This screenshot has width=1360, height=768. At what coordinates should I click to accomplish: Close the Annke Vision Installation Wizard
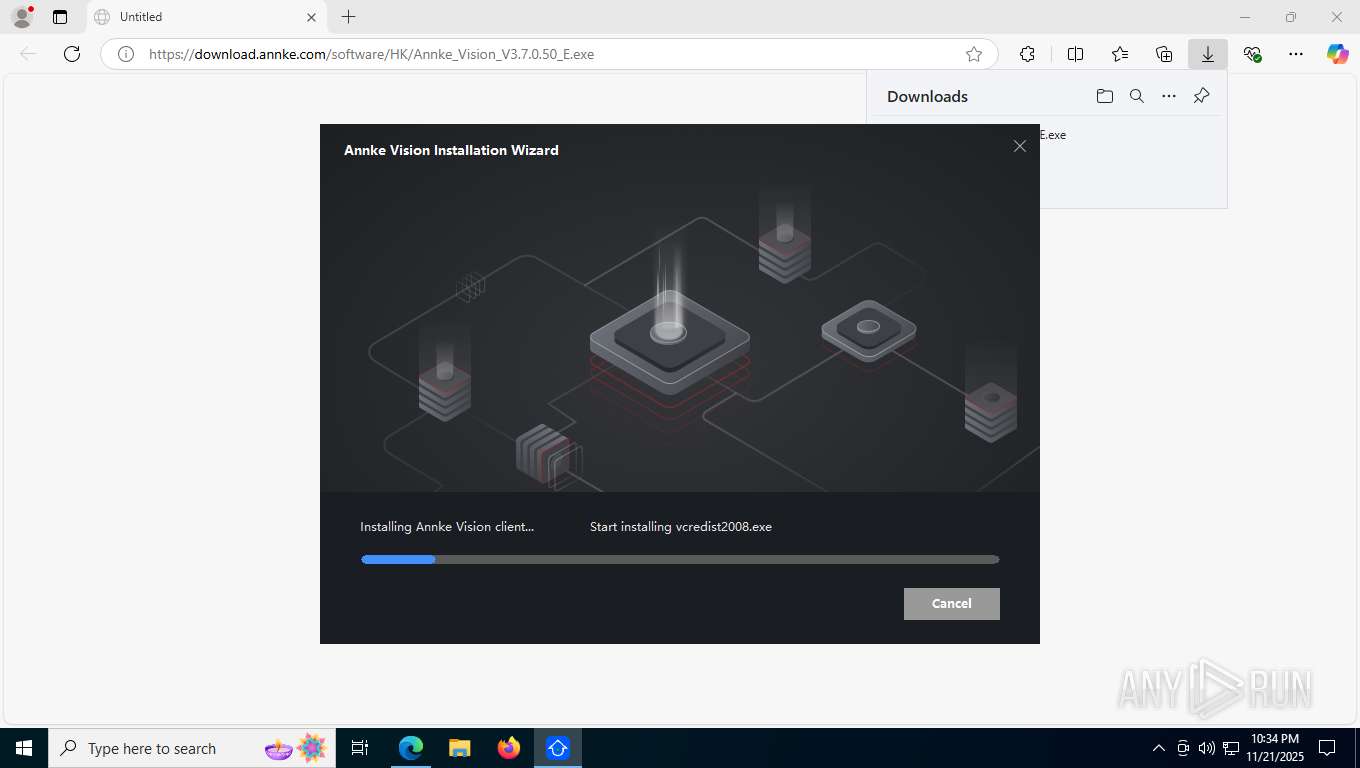[x=1020, y=146]
